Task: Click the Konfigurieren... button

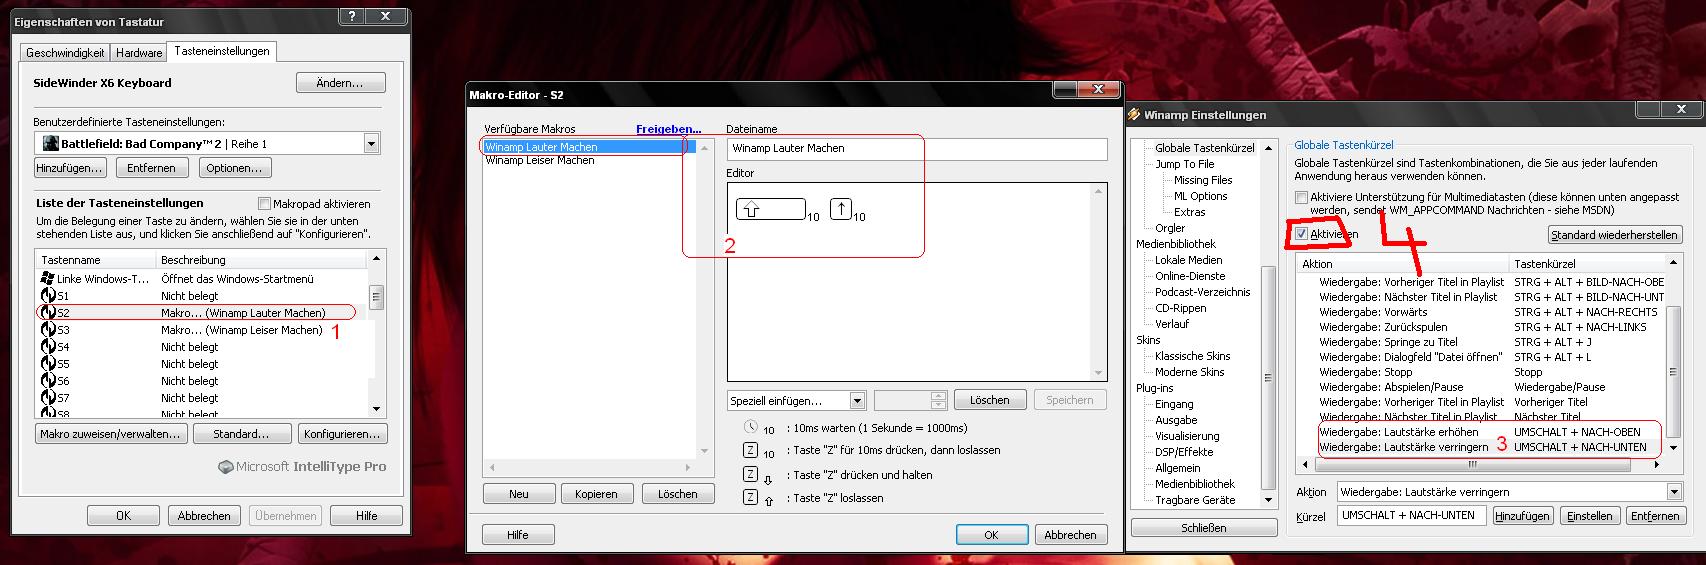Action: (x=342, y=434)
